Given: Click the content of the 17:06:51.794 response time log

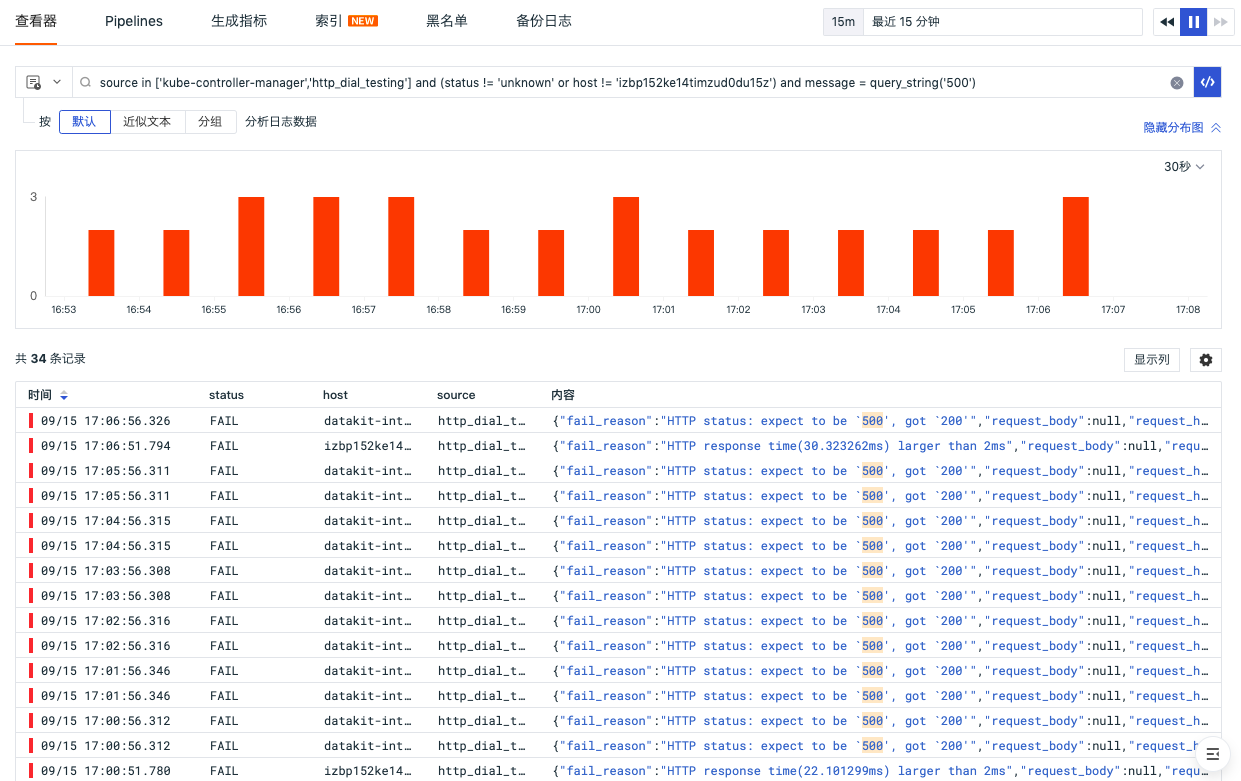Looking at the screenshot, I should click(x=880, y=446).
